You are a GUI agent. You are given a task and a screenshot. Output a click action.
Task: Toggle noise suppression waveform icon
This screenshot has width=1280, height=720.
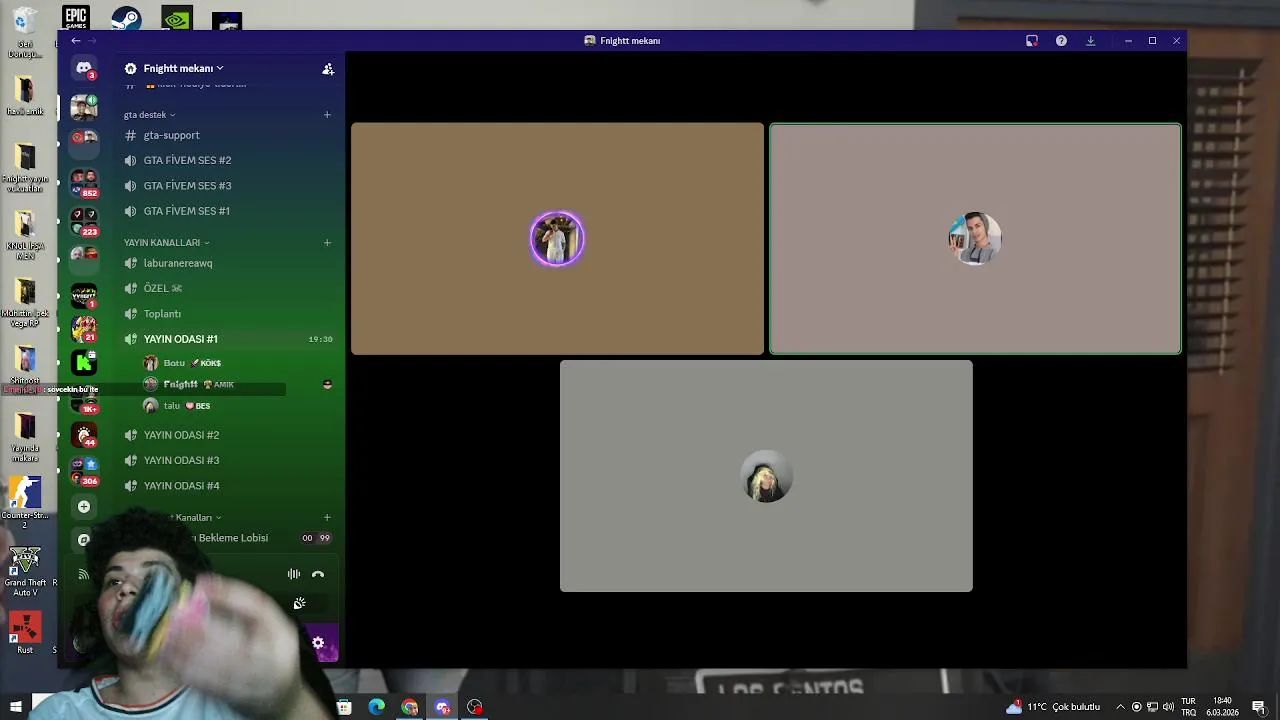(294, 574)
